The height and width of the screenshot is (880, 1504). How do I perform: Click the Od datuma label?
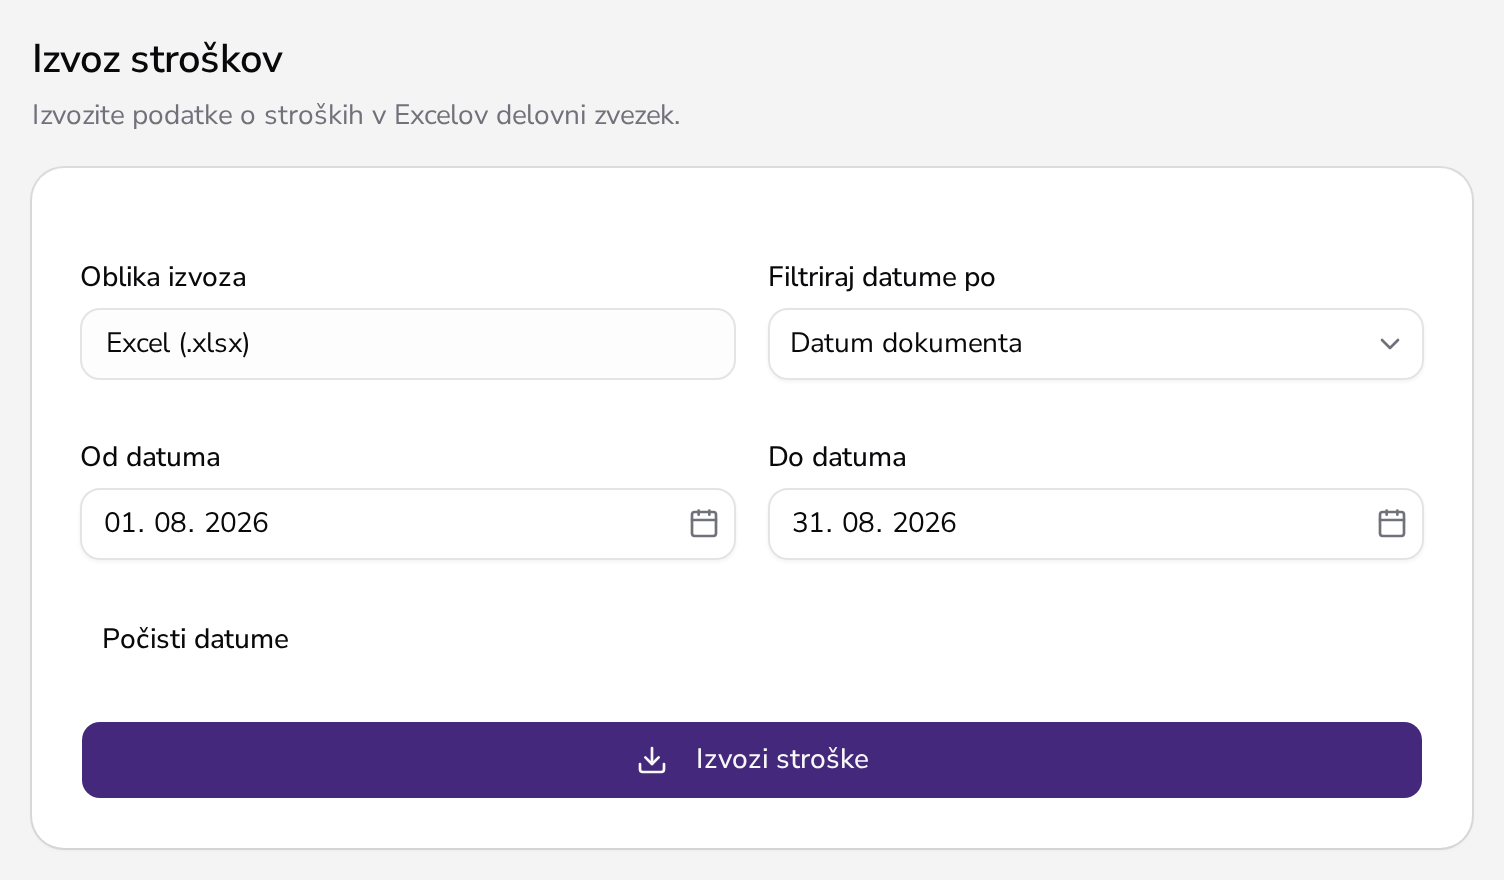(x=150, y=457)
